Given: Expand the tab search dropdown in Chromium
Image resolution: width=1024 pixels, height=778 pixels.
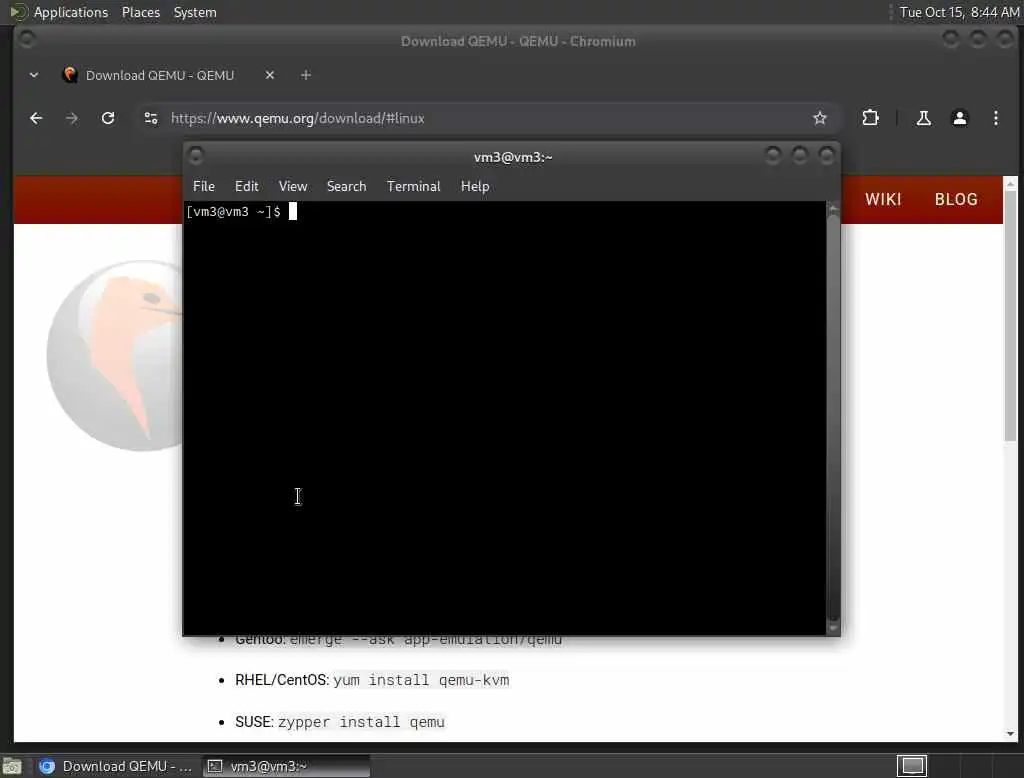Looking at the screenshot, I should 34,75.
